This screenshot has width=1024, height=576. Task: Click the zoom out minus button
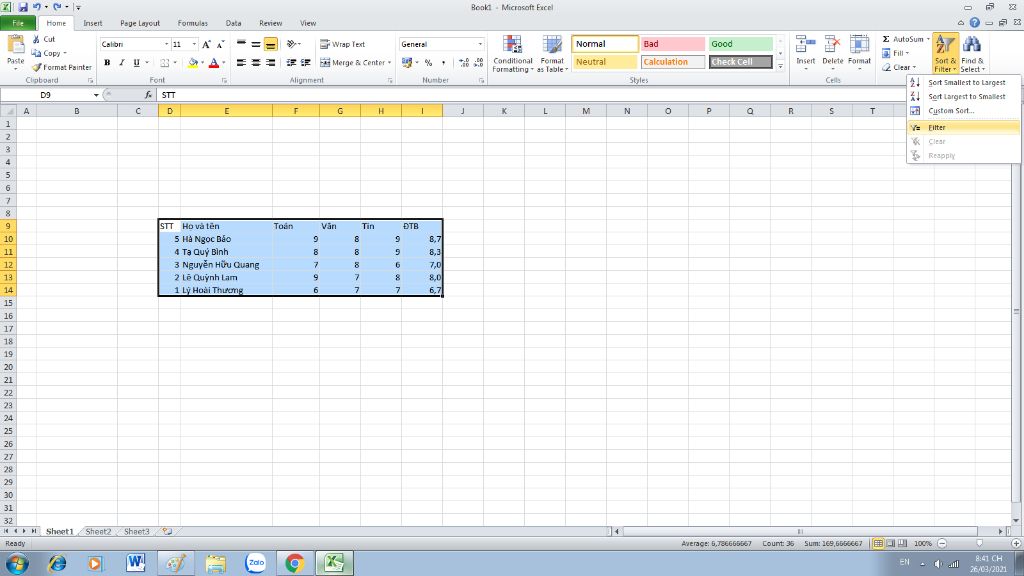pos(942,543)
